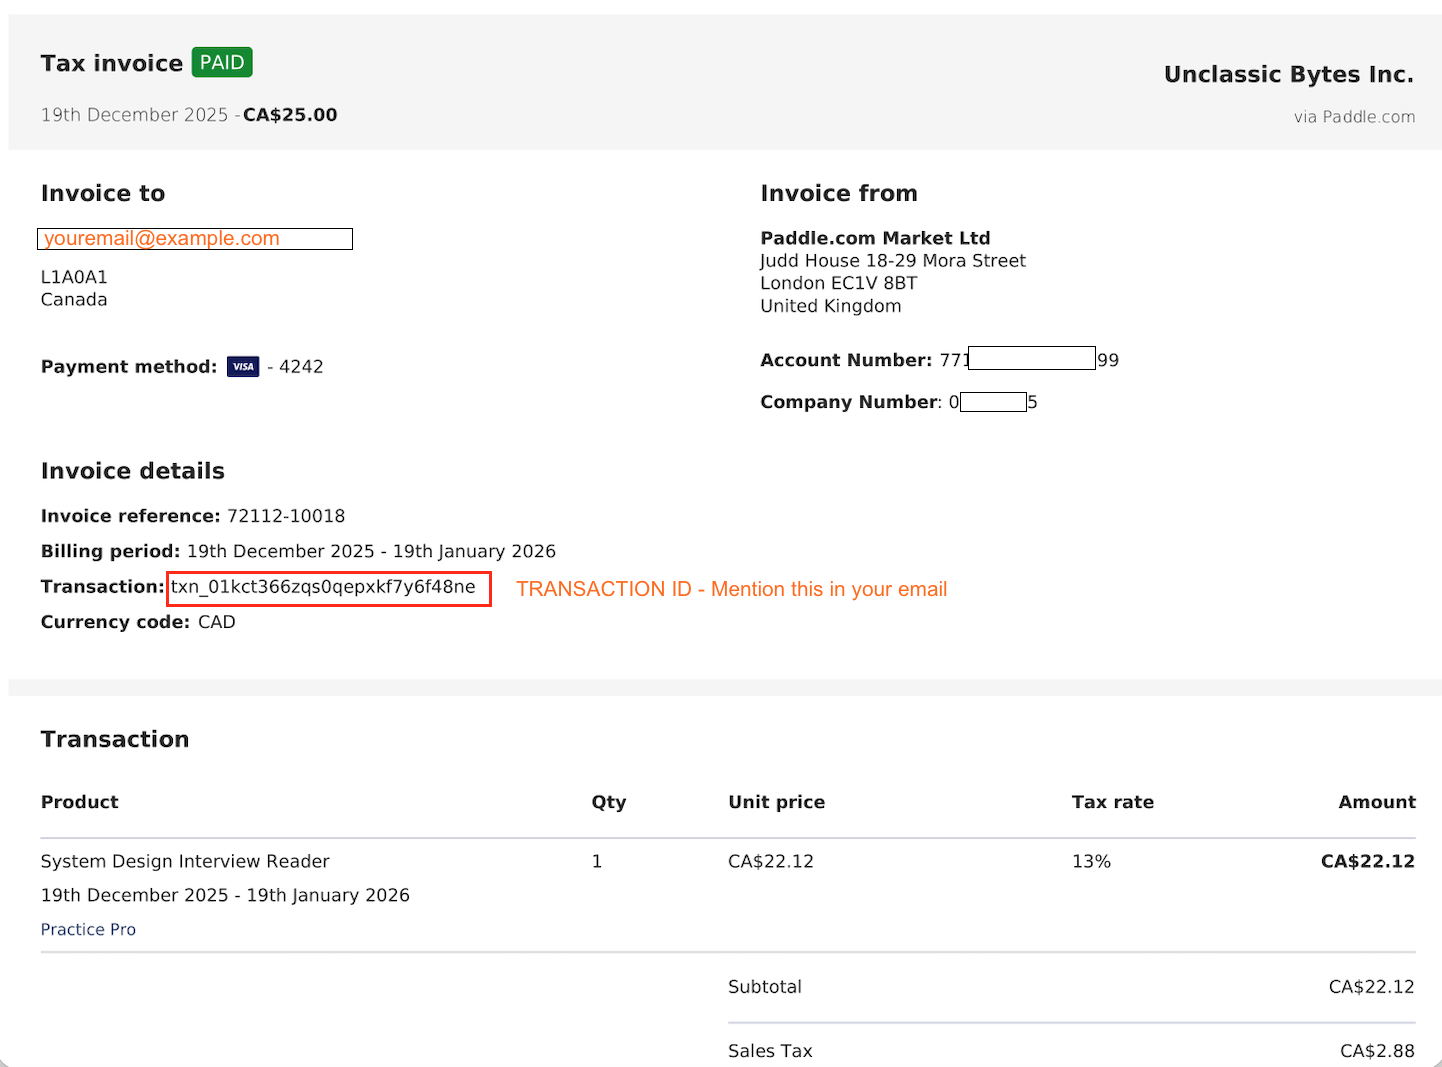Click the youremail@example.com address field
Image resolution: width=1442 pixels, height=1067 pixels.
tap(195, 238)
